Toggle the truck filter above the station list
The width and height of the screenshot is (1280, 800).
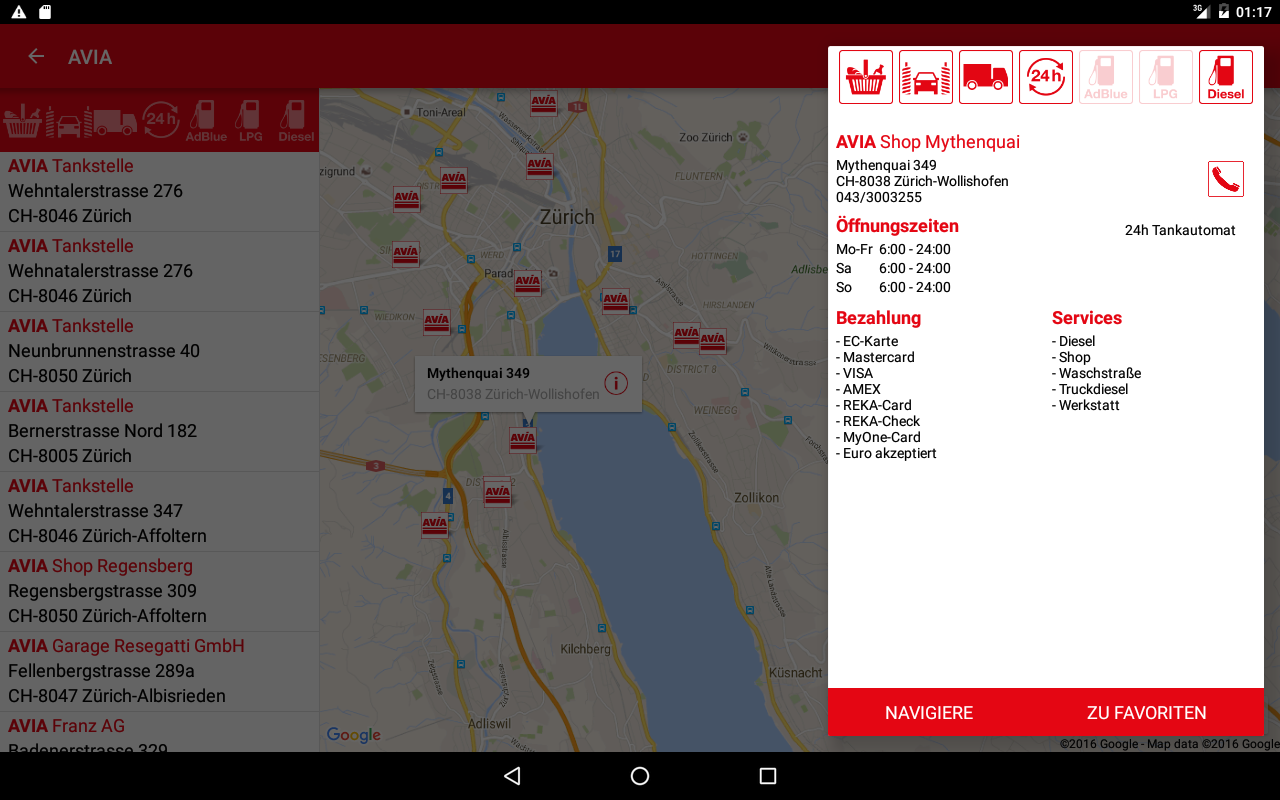(x=115, y=121)
